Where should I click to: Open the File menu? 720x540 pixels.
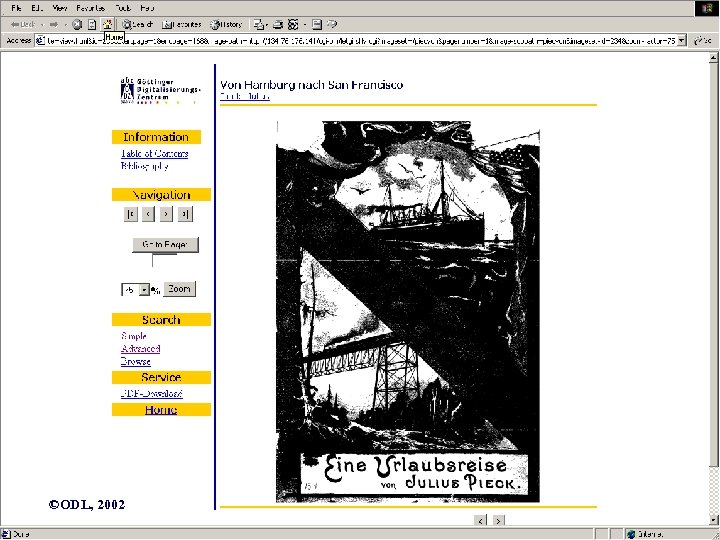[x=16, y=8]
